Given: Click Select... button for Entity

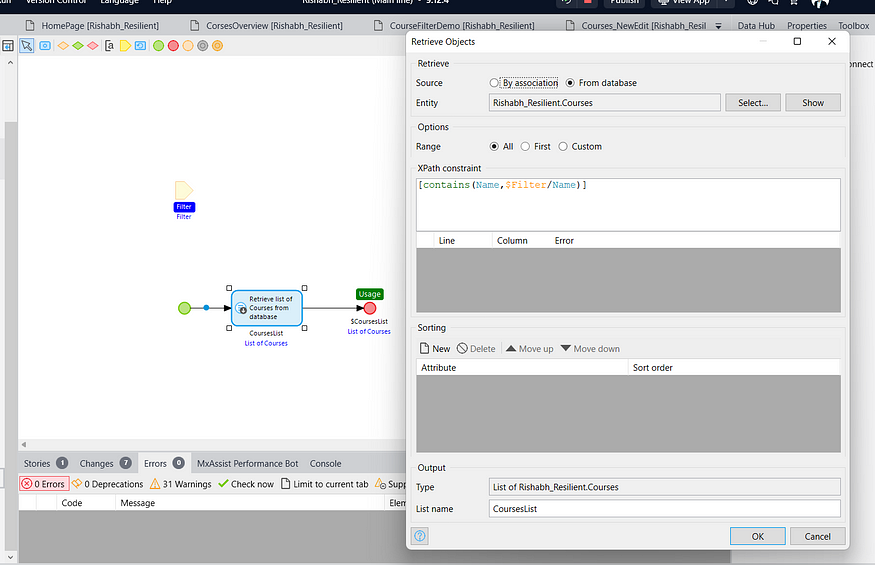Looking at the screenshot, I should [x=753, y=103].
